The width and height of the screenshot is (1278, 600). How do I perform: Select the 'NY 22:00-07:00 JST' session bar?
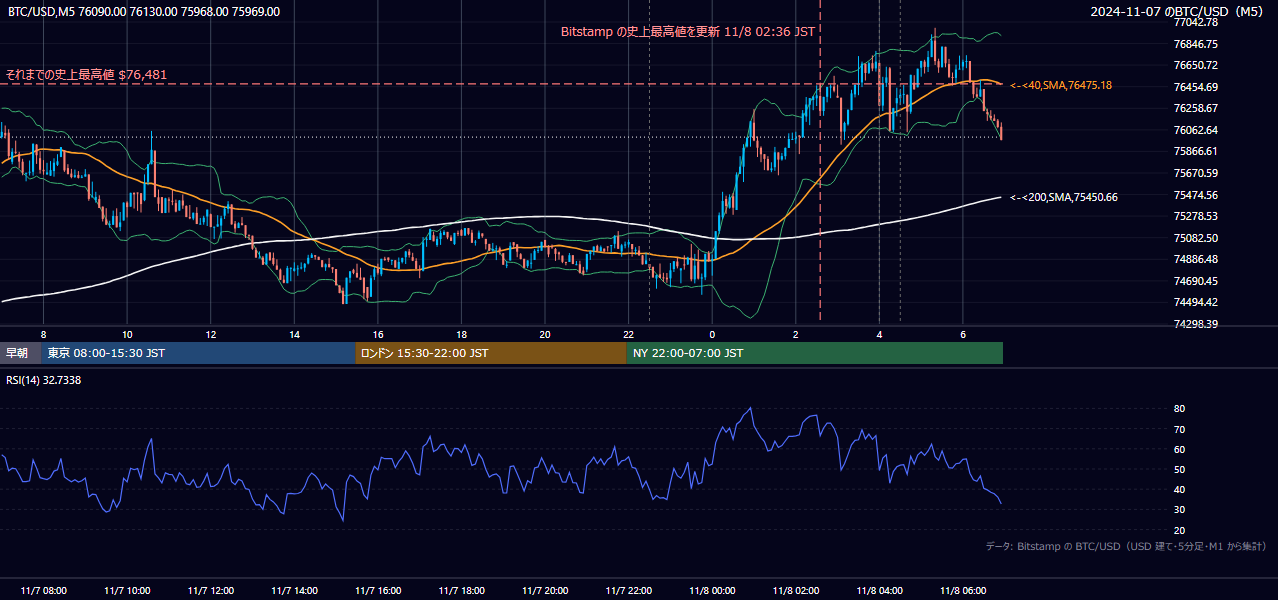815,353
